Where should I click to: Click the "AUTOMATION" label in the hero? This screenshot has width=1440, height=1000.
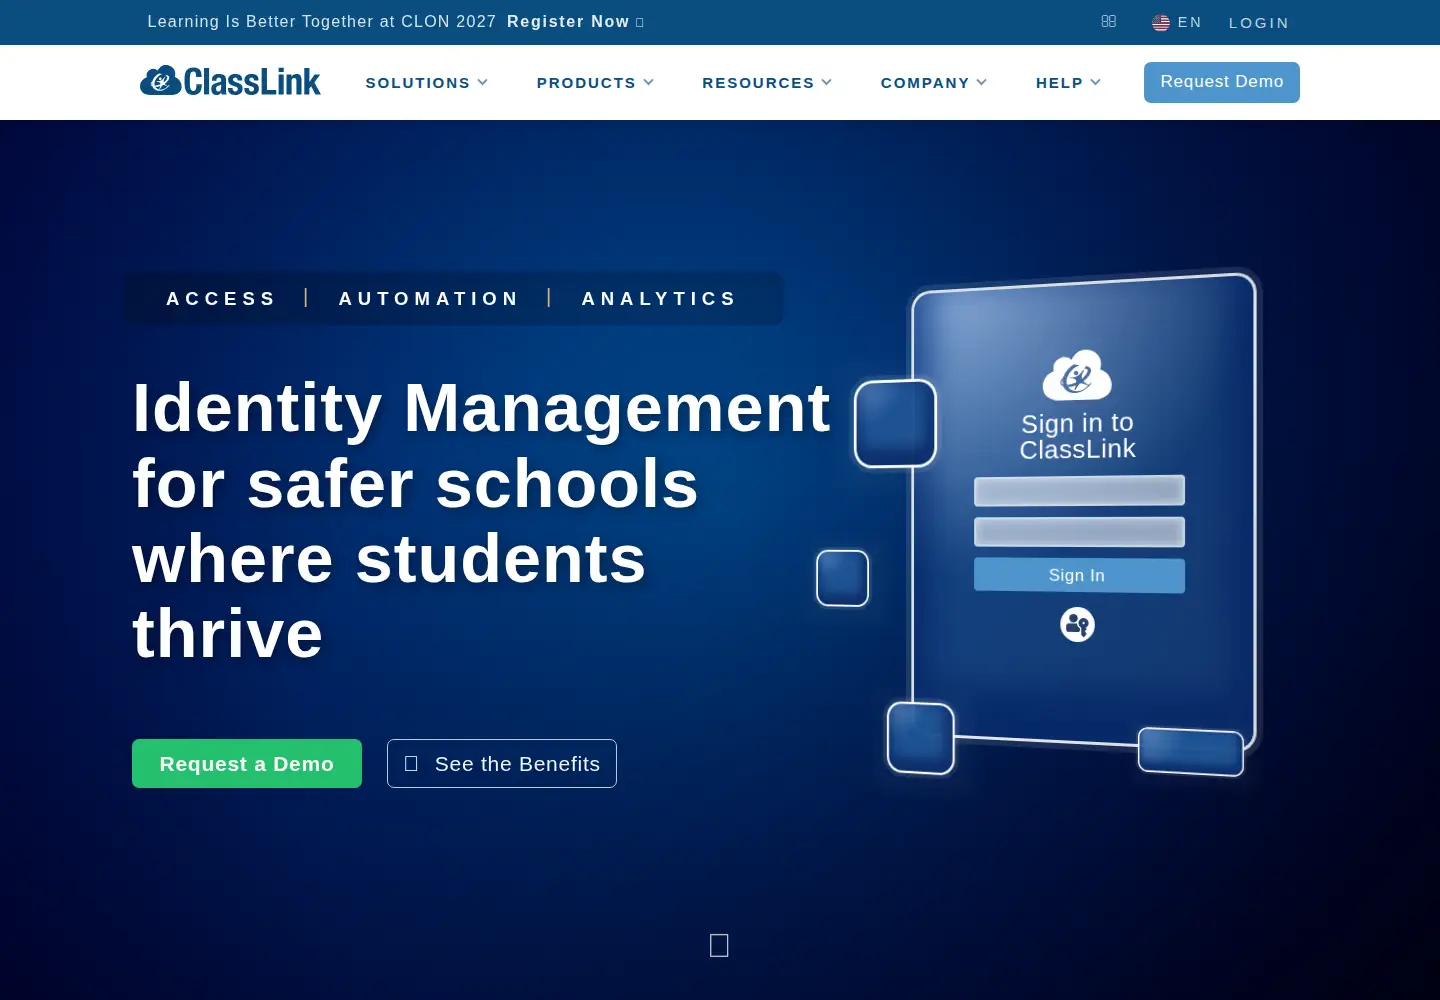tap(429, 299)
